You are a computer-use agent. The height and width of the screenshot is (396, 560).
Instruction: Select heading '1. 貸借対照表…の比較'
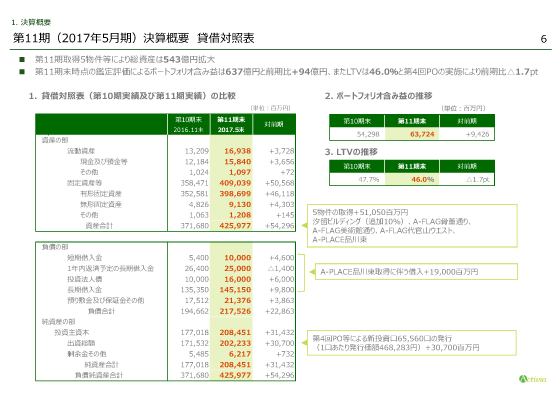pos(132,96)
